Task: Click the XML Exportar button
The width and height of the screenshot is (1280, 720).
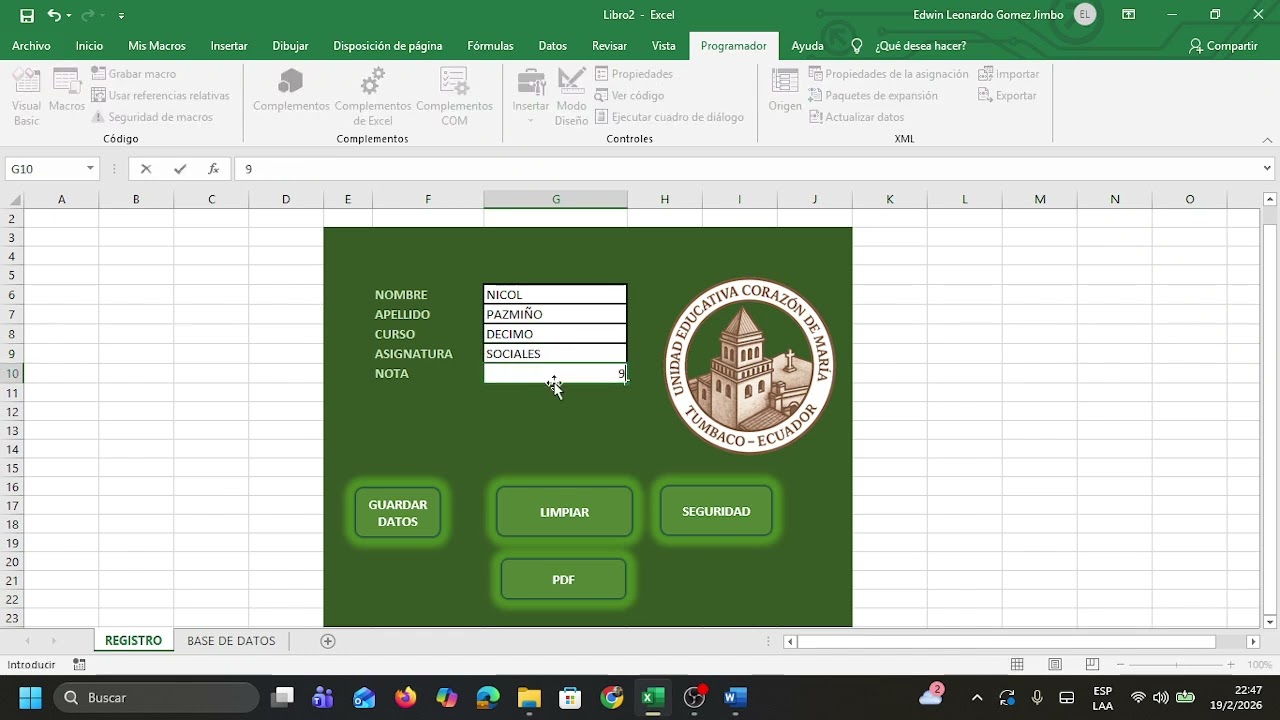Action: click(x=1007, y=96)
